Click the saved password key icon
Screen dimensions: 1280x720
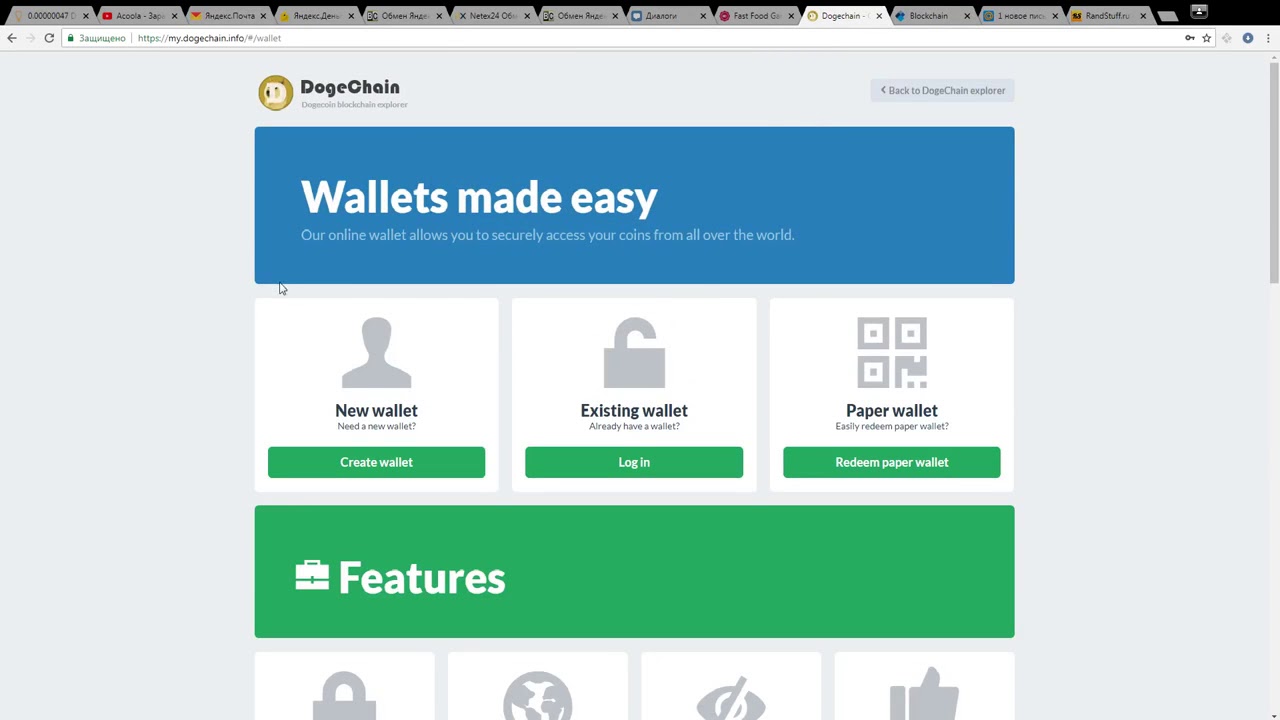(x=1189, y=38)
